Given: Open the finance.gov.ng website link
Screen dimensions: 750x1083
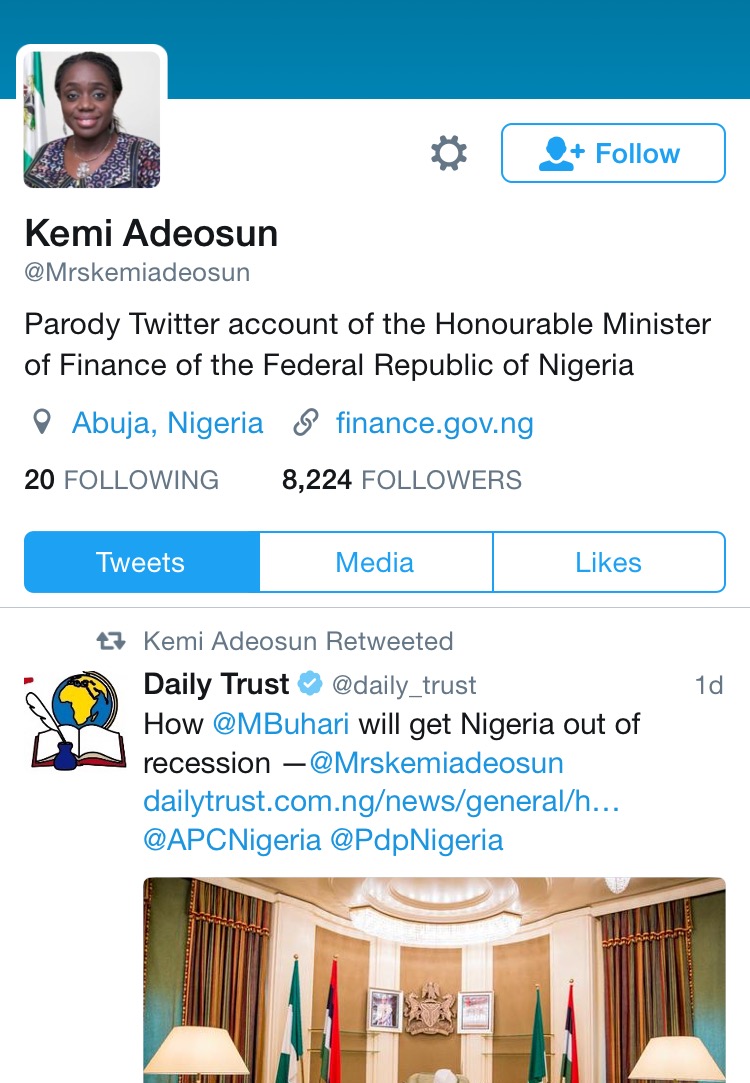Looking at the screenshot, I should click(x=434, y=423).
